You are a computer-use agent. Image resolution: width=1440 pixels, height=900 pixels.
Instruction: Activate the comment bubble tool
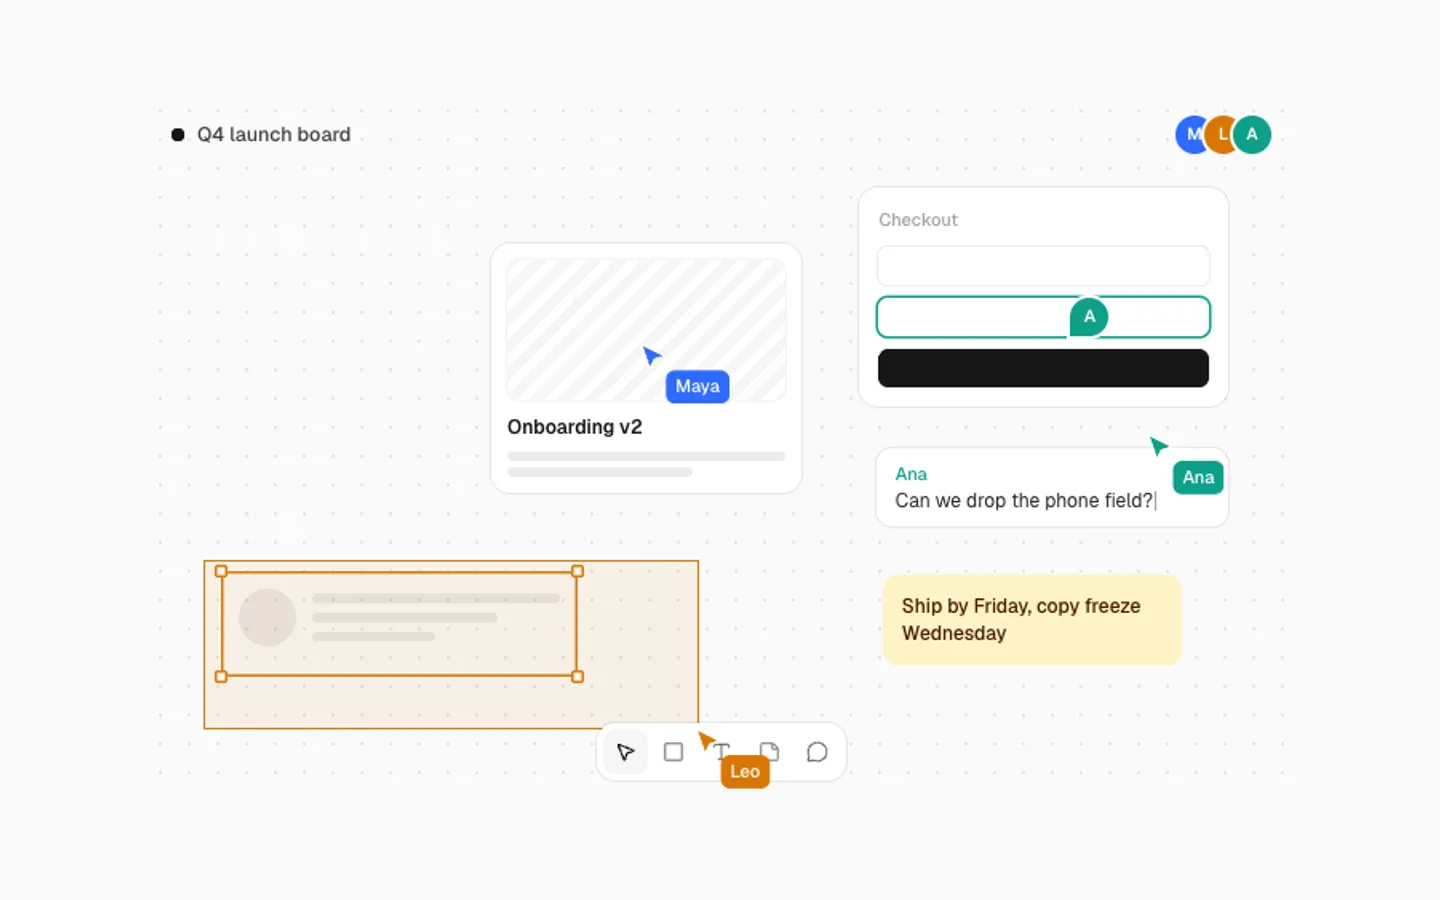click(817, 752)
